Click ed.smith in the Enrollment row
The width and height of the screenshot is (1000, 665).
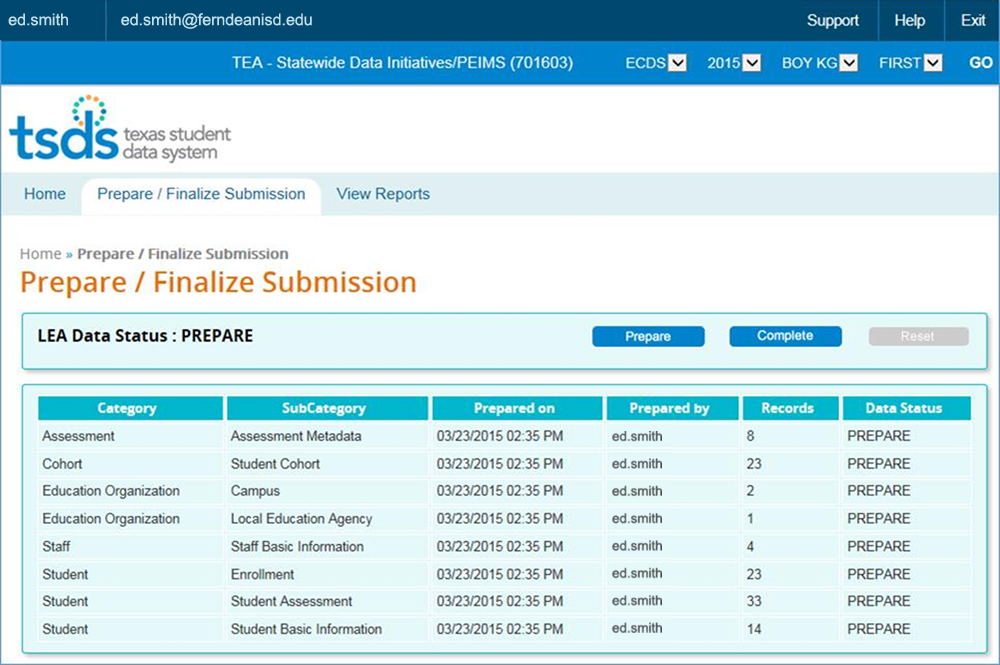(x=636, y=574)
